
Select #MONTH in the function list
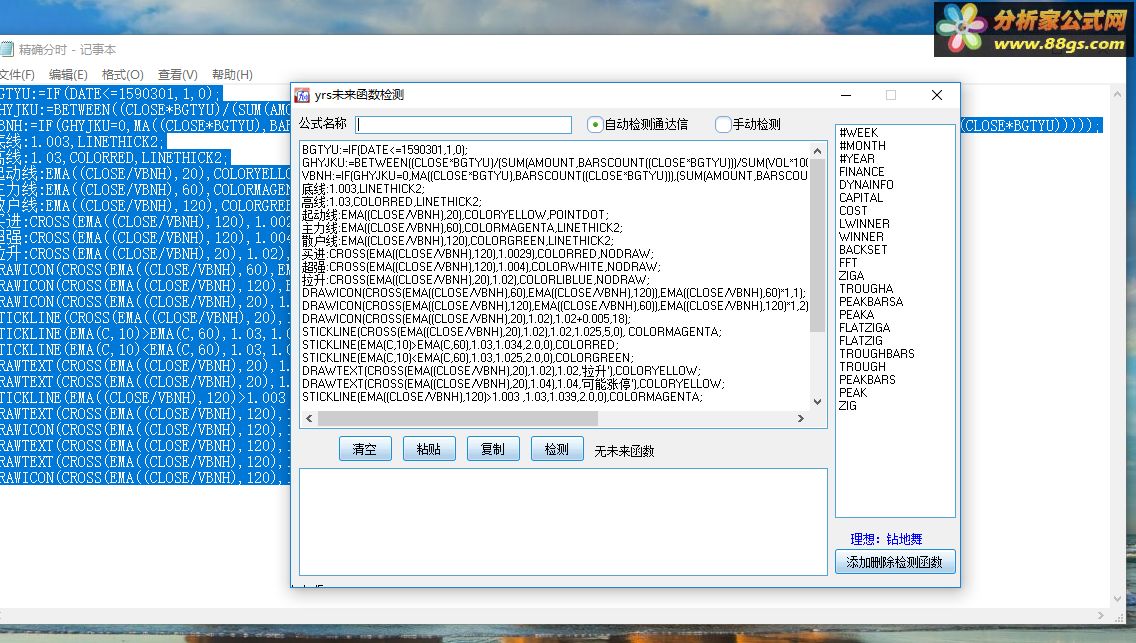[862, 146]
